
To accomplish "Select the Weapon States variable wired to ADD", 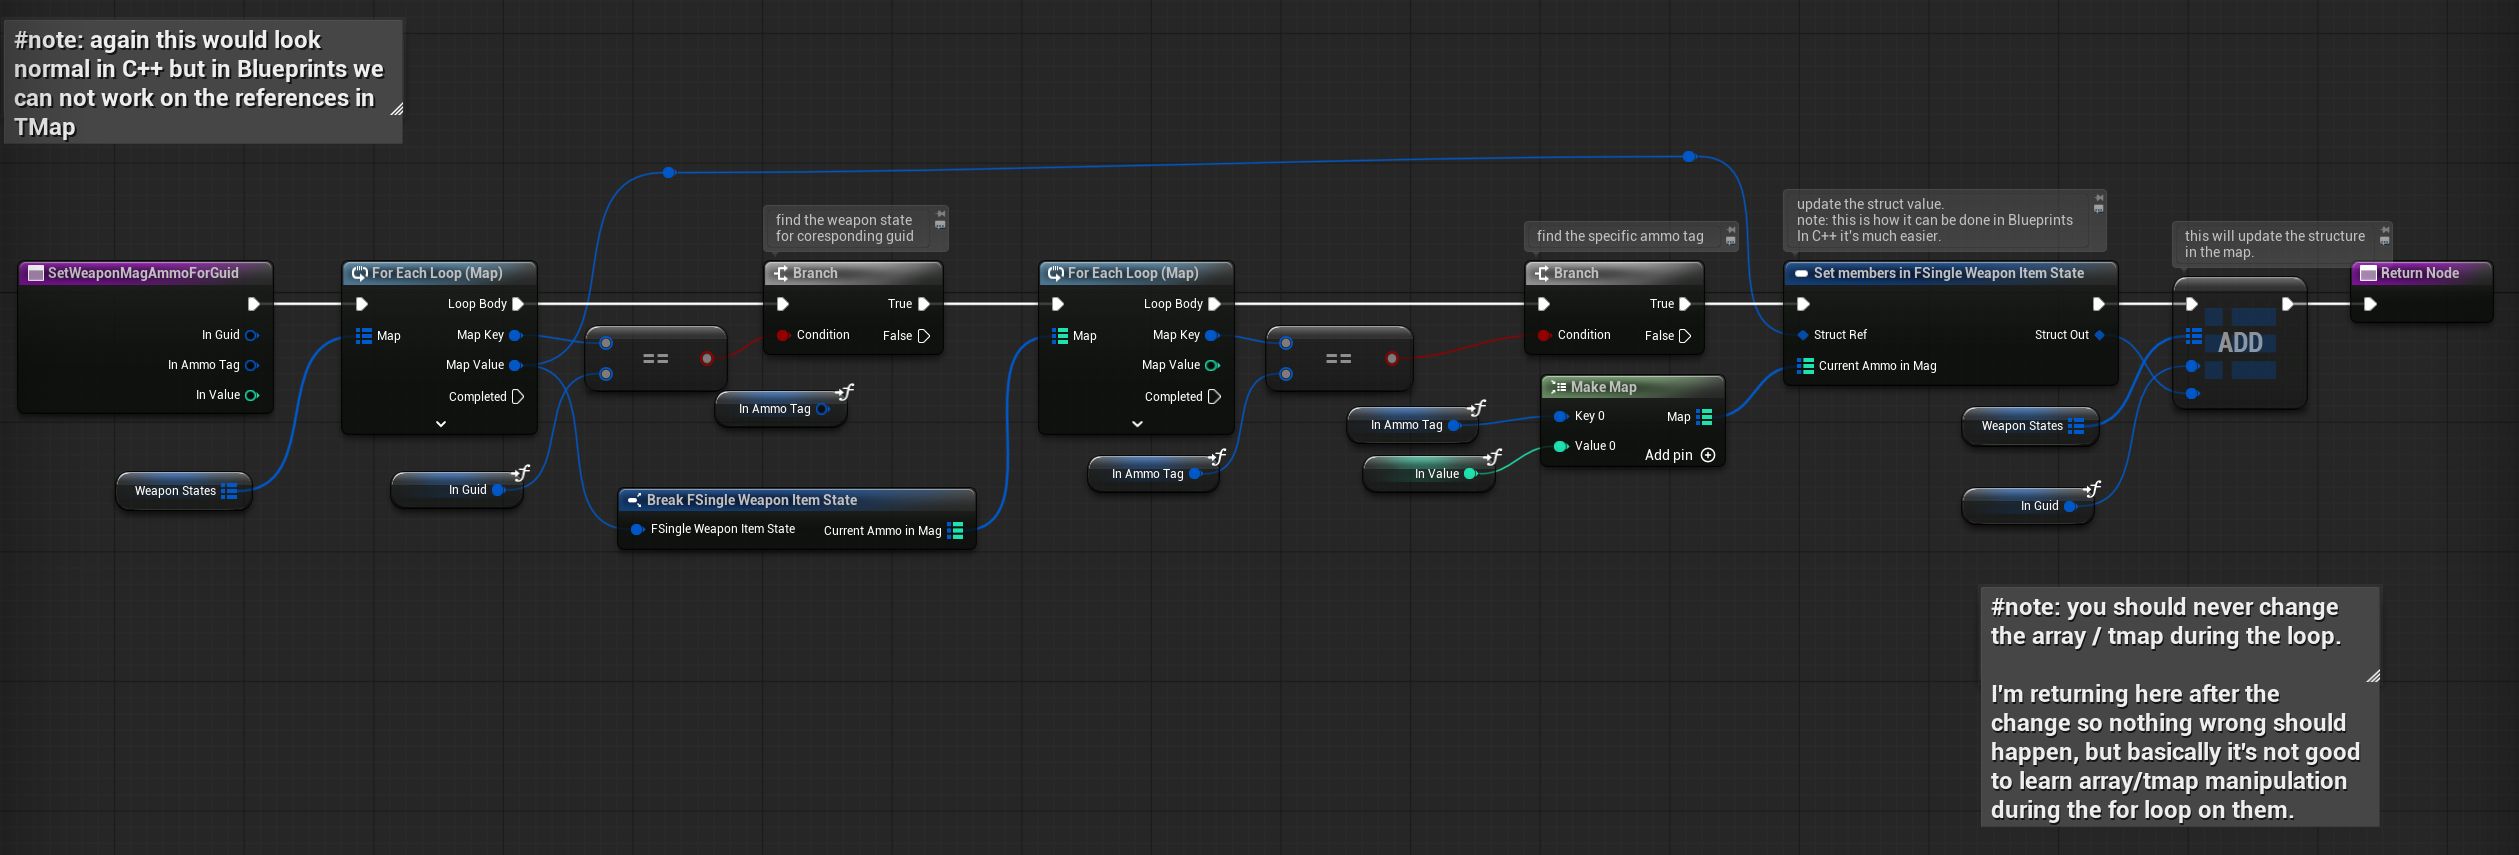I will 2021,426.
